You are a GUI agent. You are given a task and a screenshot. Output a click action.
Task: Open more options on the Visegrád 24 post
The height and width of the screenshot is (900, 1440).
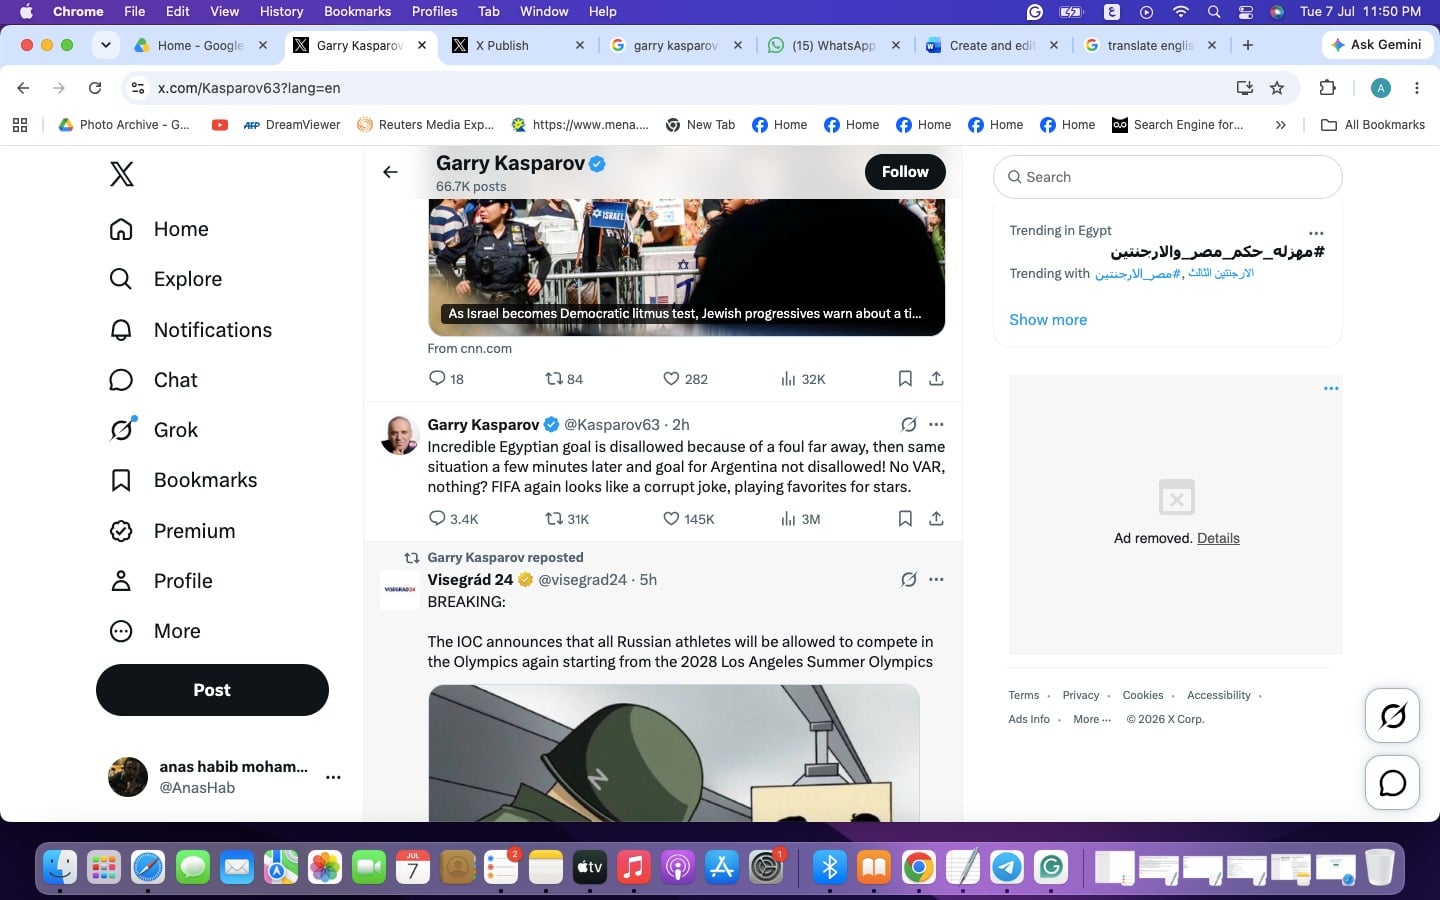point(936,580)
